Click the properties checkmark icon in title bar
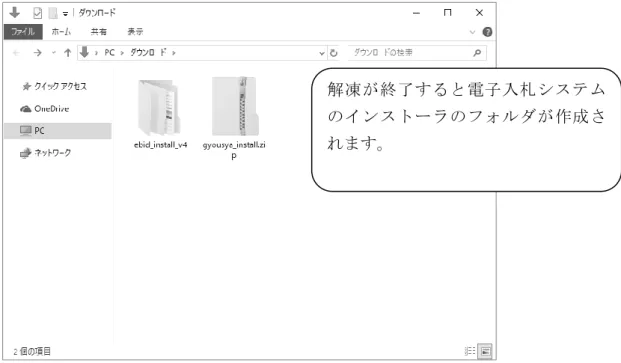Image resolution: width=621 pixels, height=363 pixels. coord(37,13)
